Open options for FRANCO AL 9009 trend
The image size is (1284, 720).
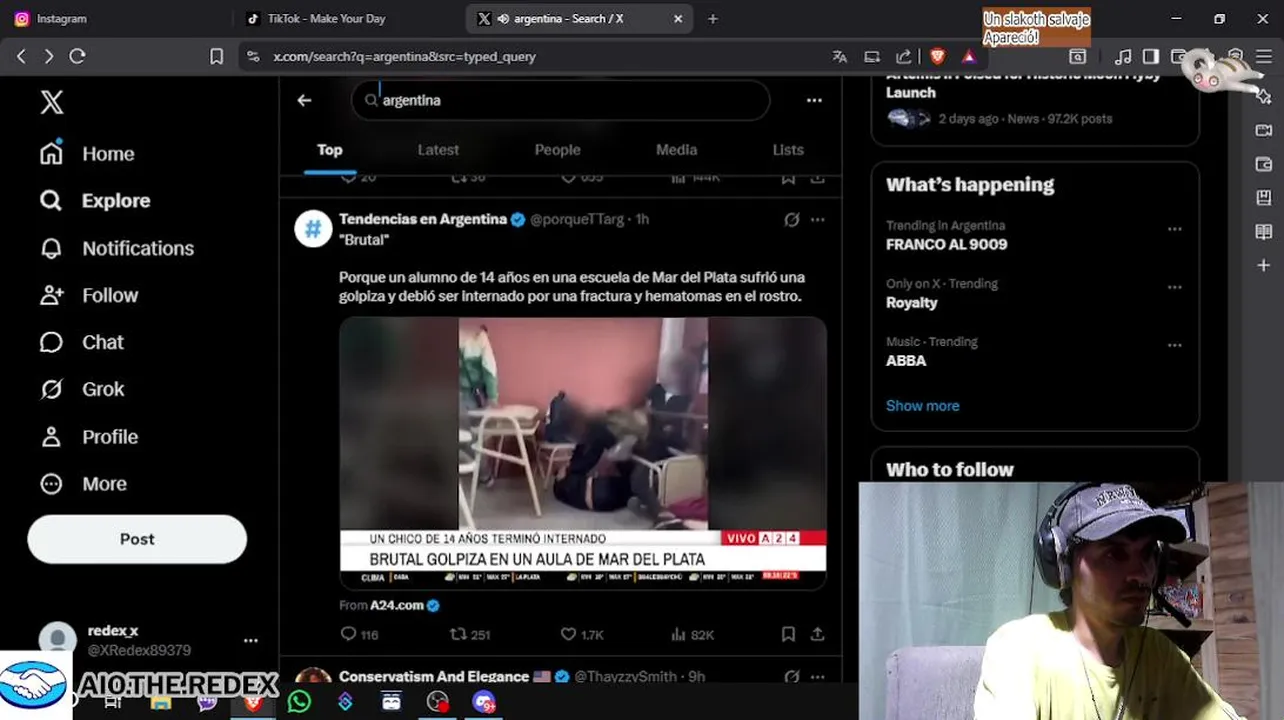point(1174,228)
